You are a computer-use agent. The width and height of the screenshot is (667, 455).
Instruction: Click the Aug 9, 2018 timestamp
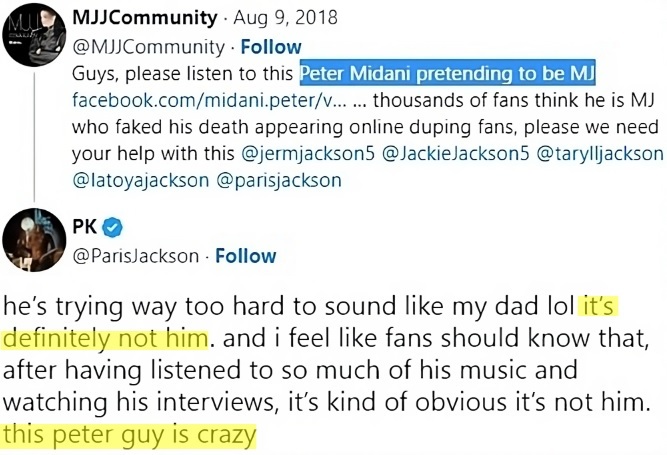[285, 18]
